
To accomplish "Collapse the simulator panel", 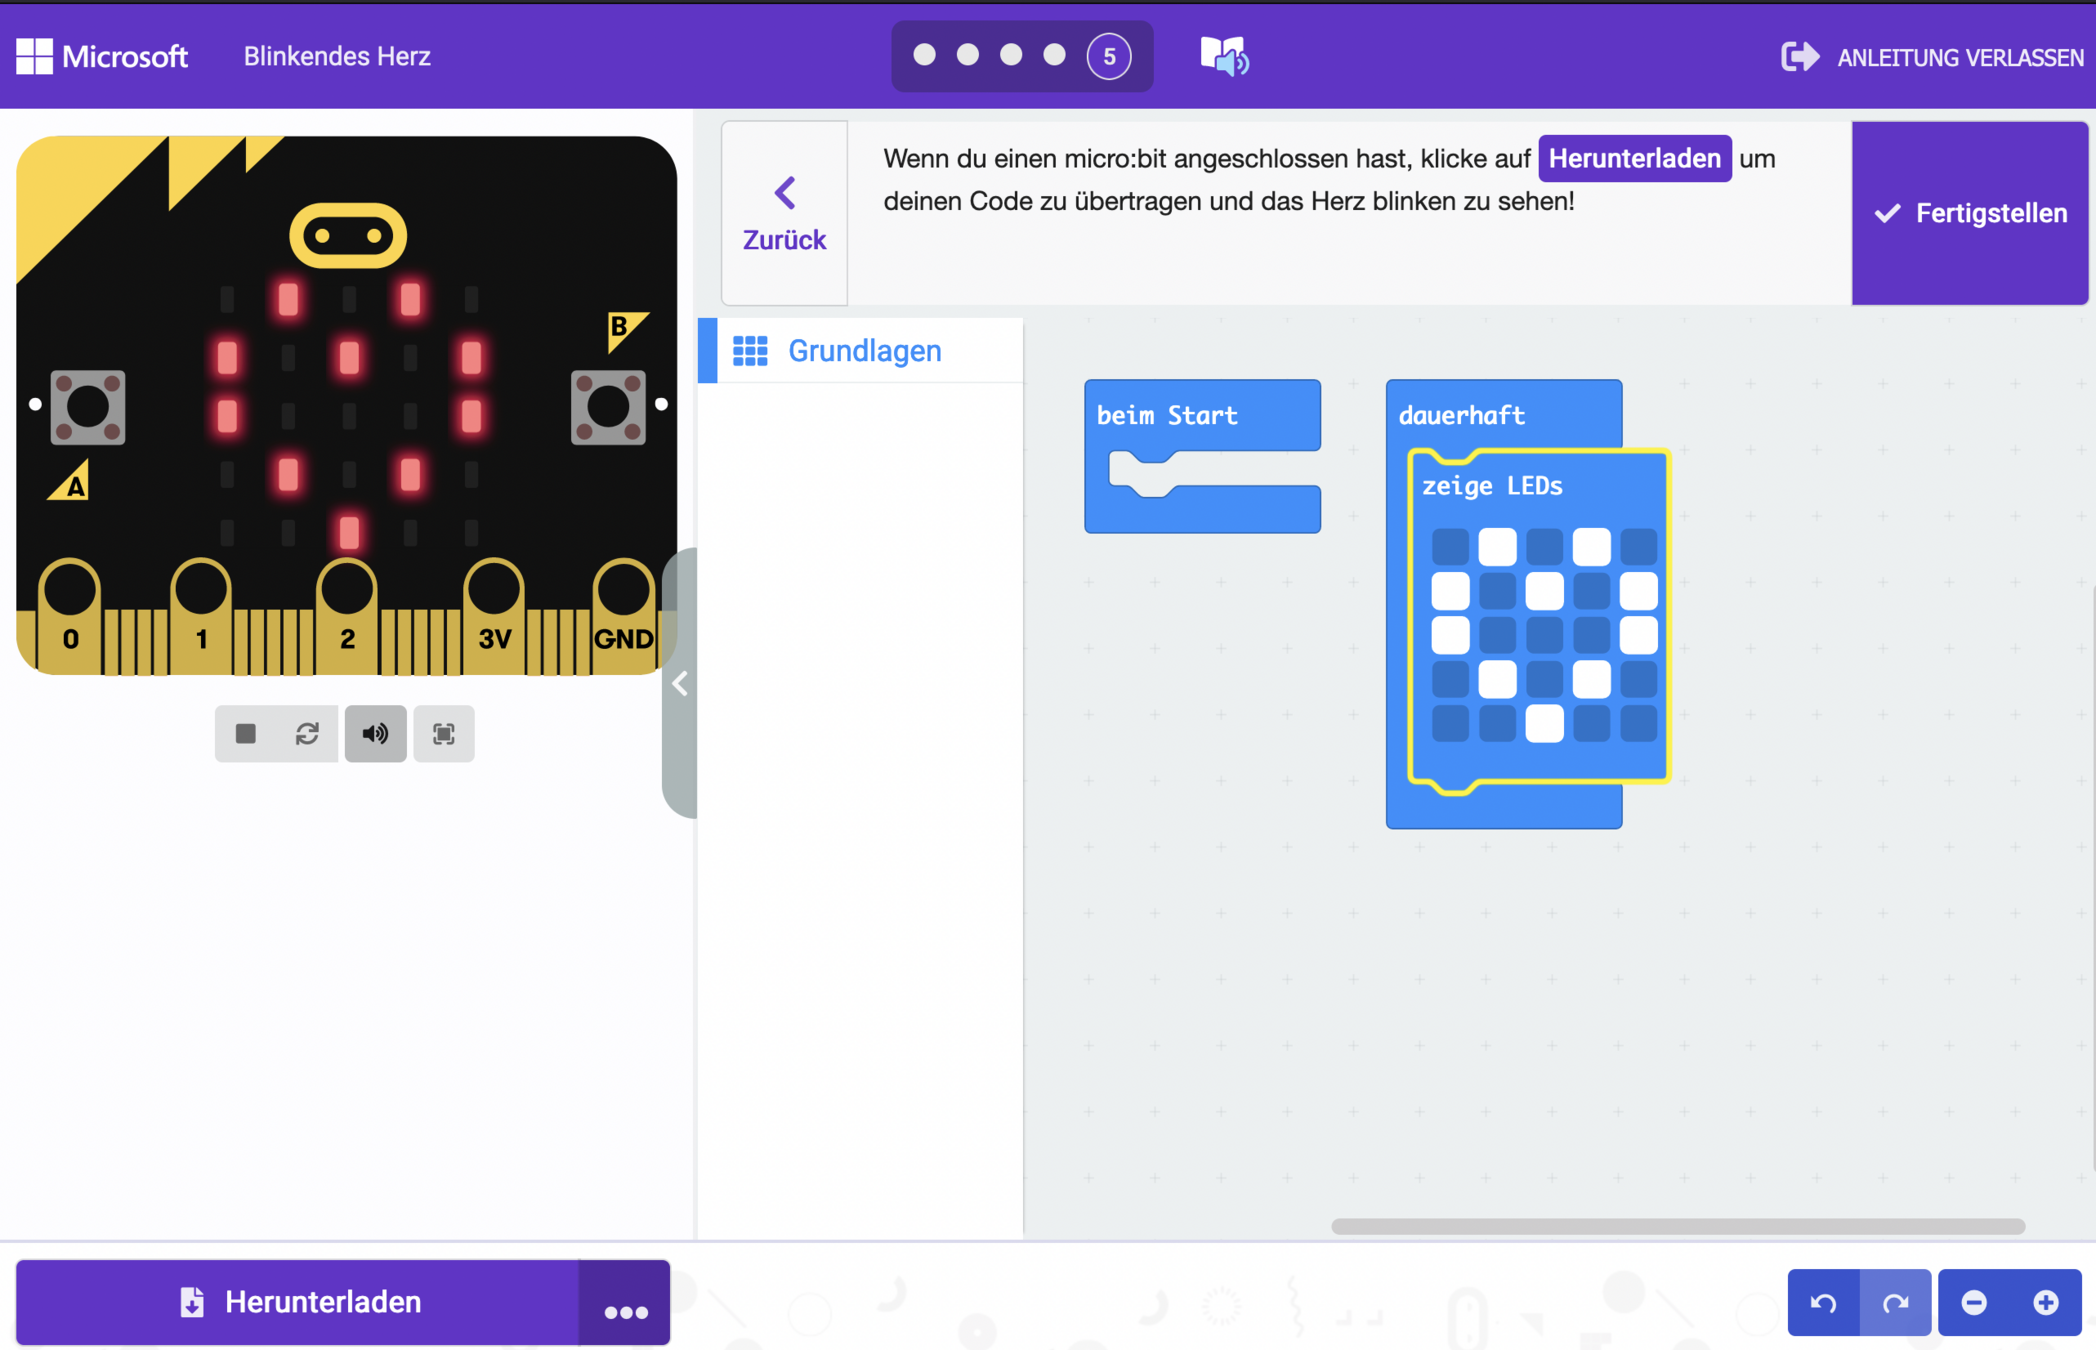I will pos(680,684).
